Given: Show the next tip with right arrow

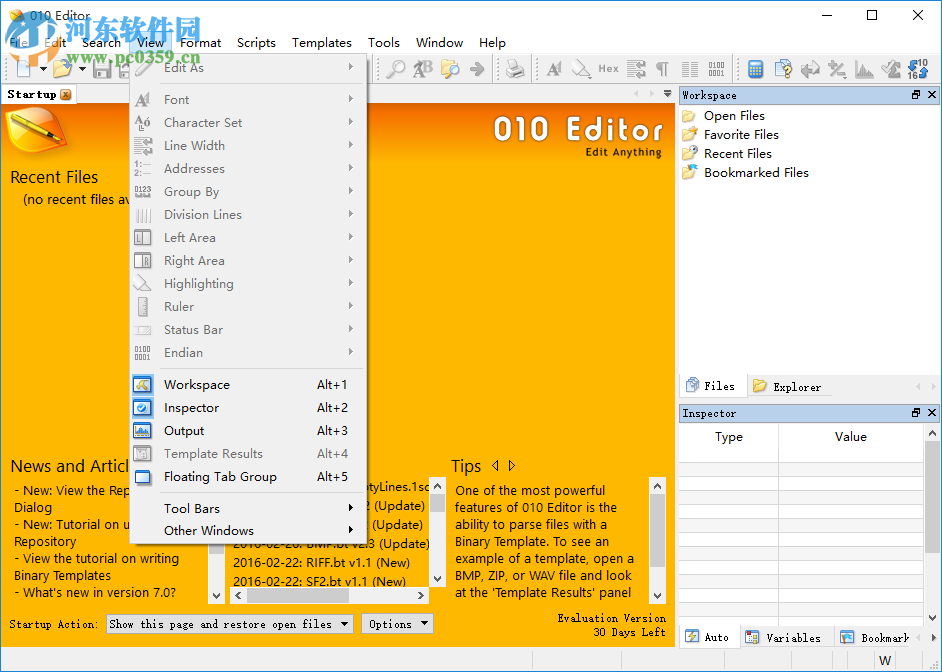Looking at the screenshot, I should (512, 466).
